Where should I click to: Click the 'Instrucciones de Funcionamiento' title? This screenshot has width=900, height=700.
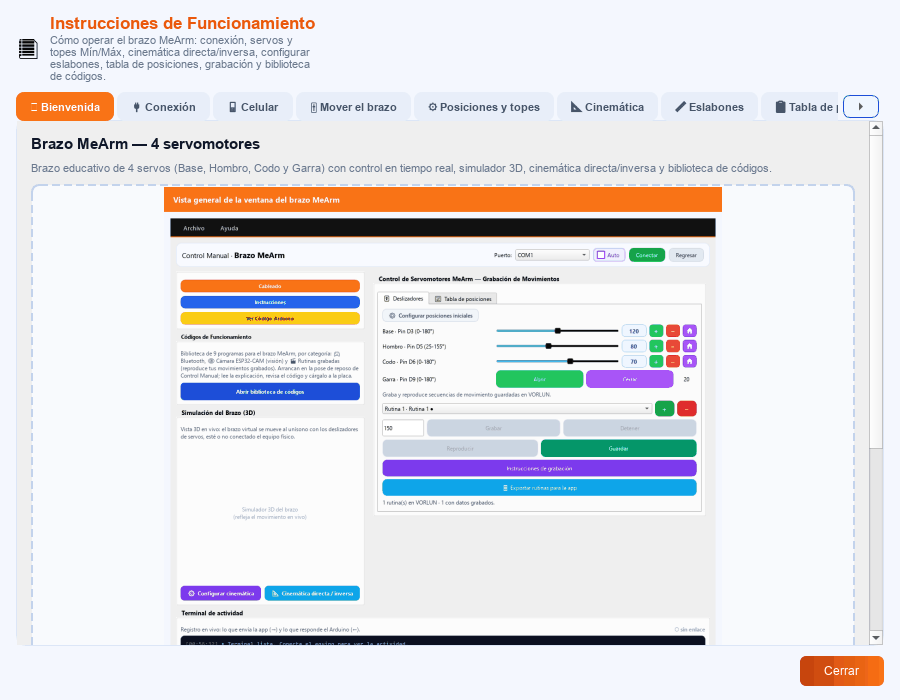pos(183,23)
